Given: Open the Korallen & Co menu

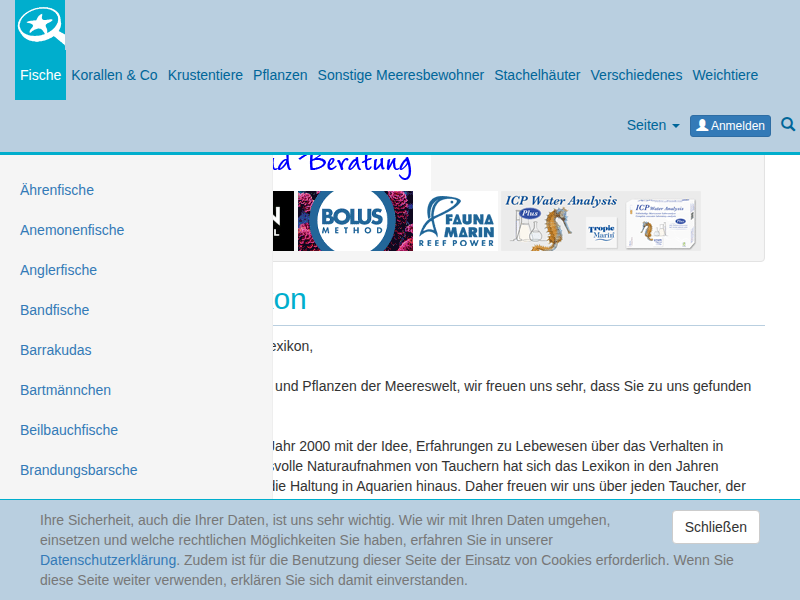Looking at the screenshot, I should coord(114,75).
